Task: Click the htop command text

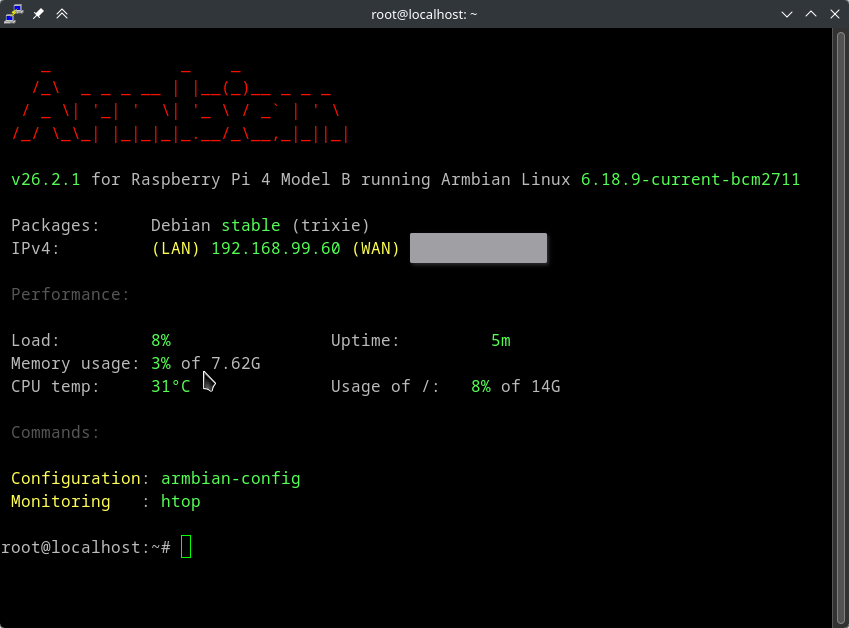Action: pyautogui.click(x=180, y=501)
